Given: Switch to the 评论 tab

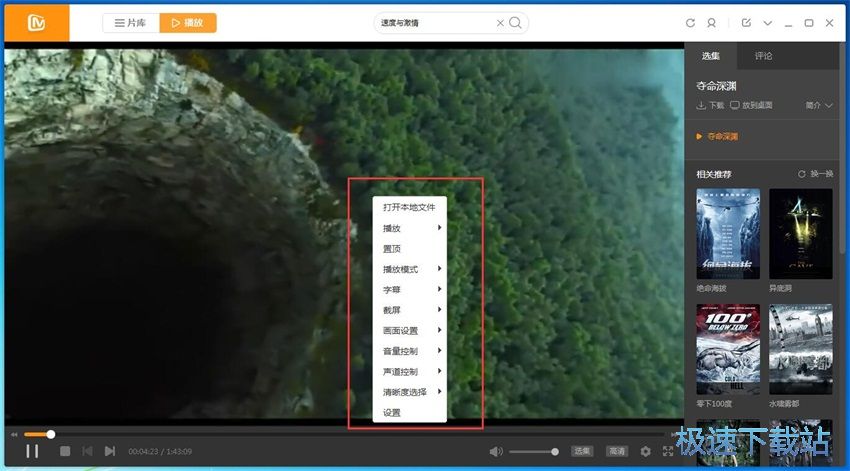Looking at the screenshot, I should click(763, 56).
